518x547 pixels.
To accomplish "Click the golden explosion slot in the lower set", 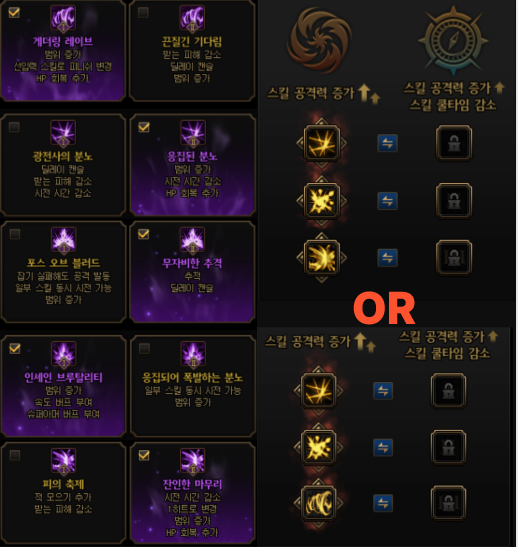I will 318,447.
